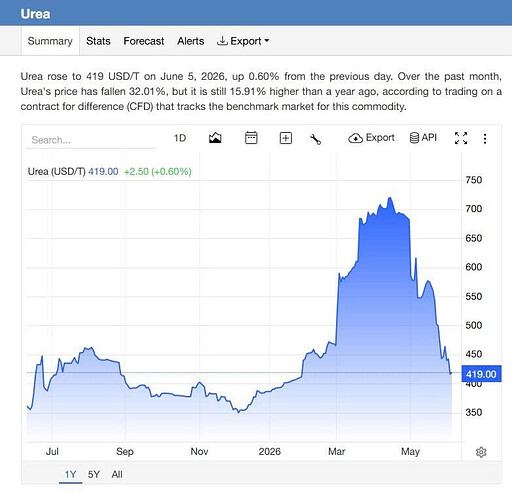This screenshot has height=500, width=512.
Task: Select the All time range
Action: (x=117, y=474)
